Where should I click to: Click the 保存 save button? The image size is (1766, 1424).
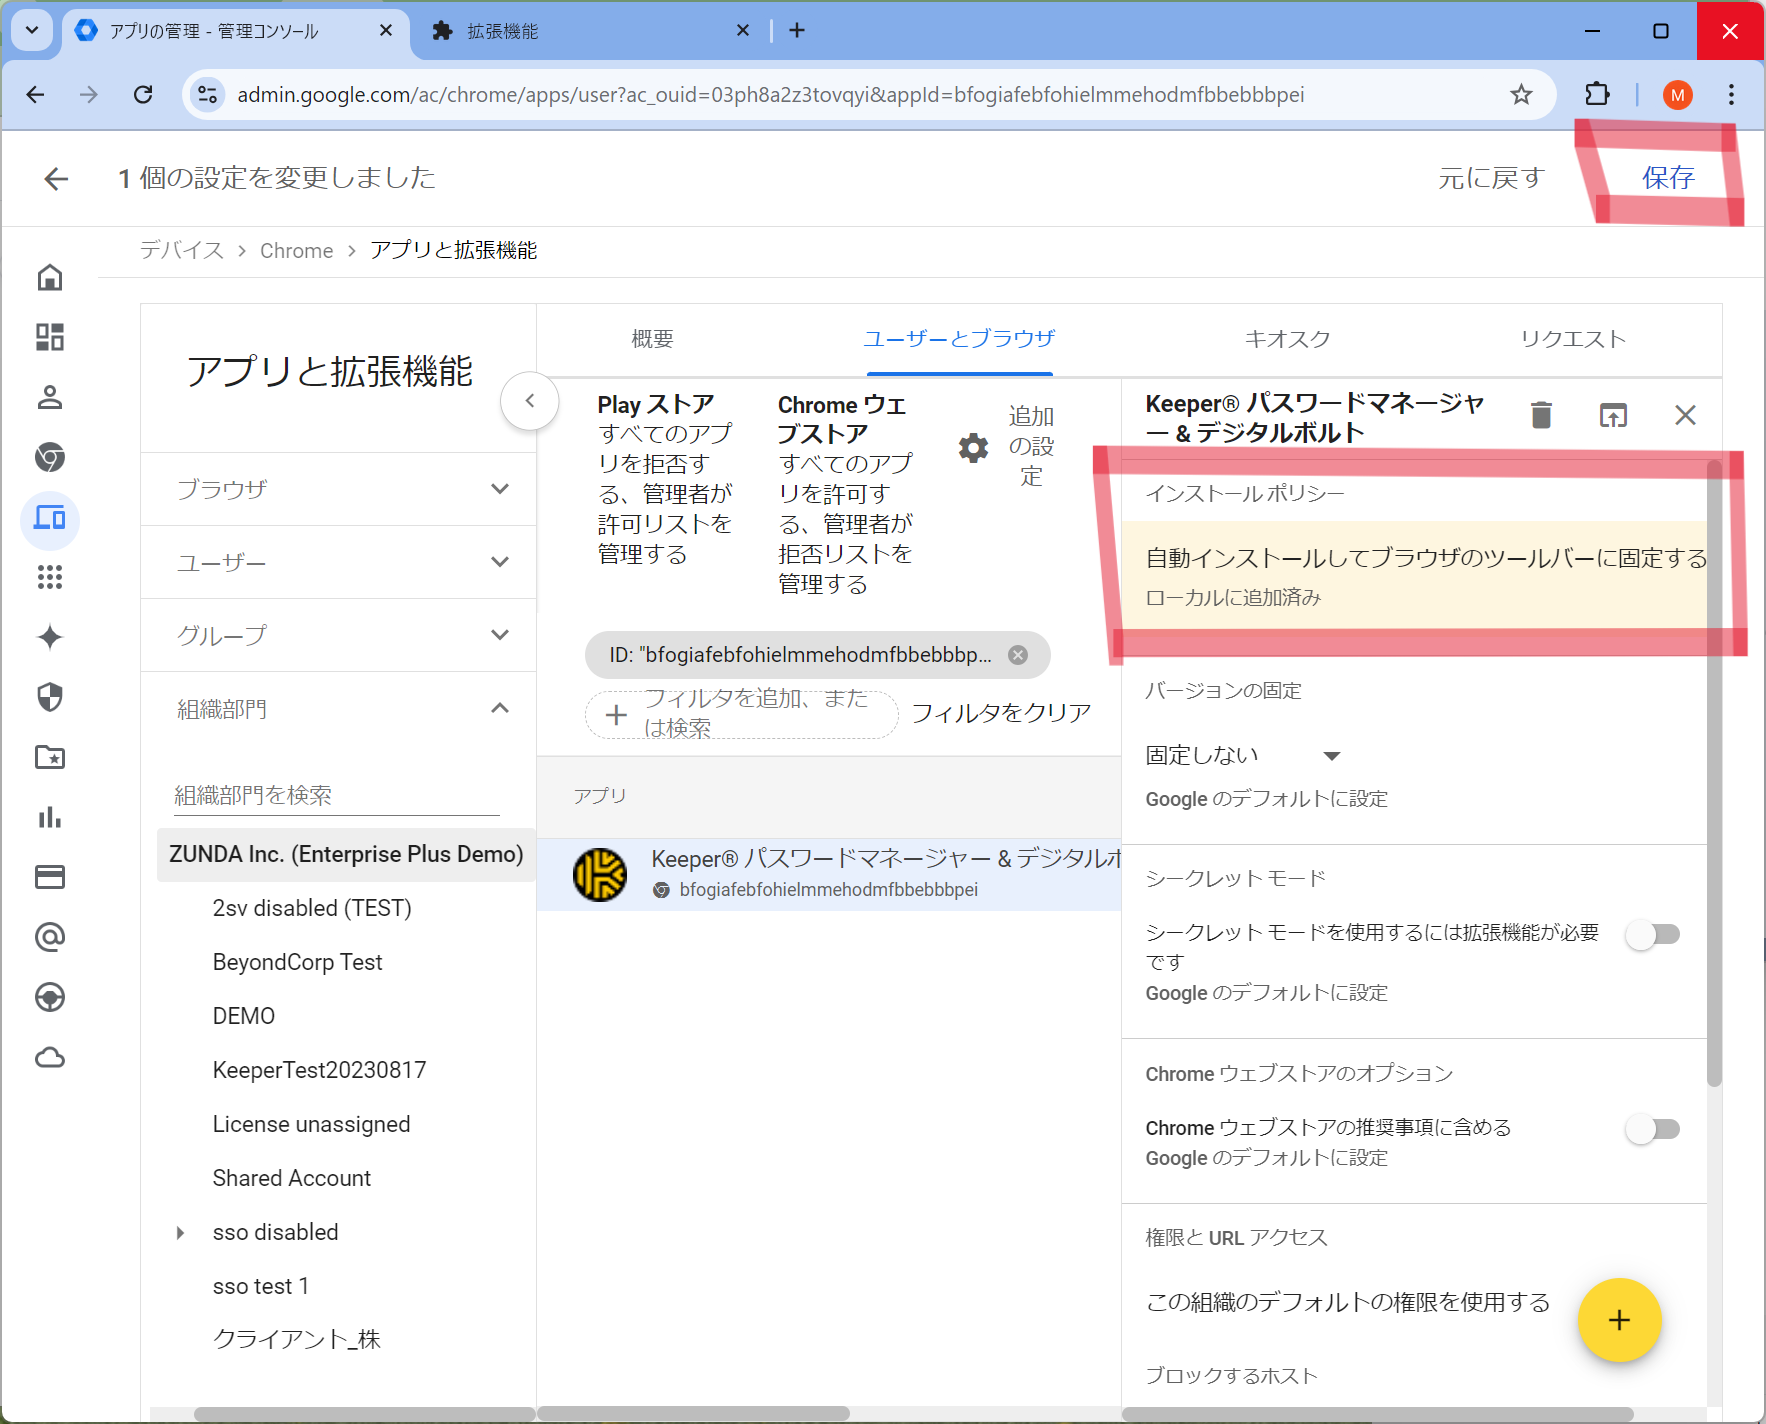(1668, 178)
